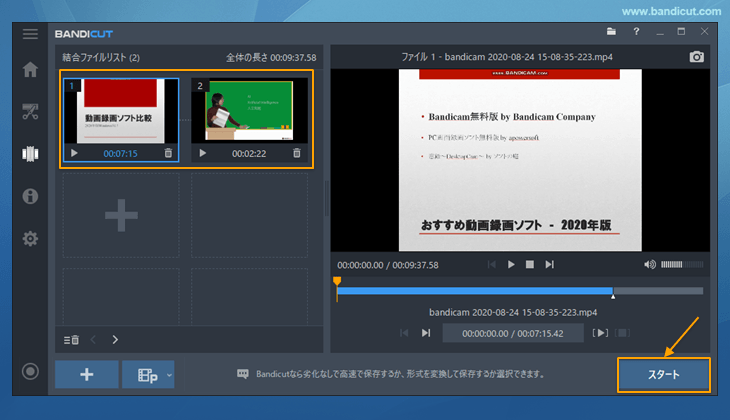
Task: Click clip 2 duration 00:02:22
Action: coord(249,153)
